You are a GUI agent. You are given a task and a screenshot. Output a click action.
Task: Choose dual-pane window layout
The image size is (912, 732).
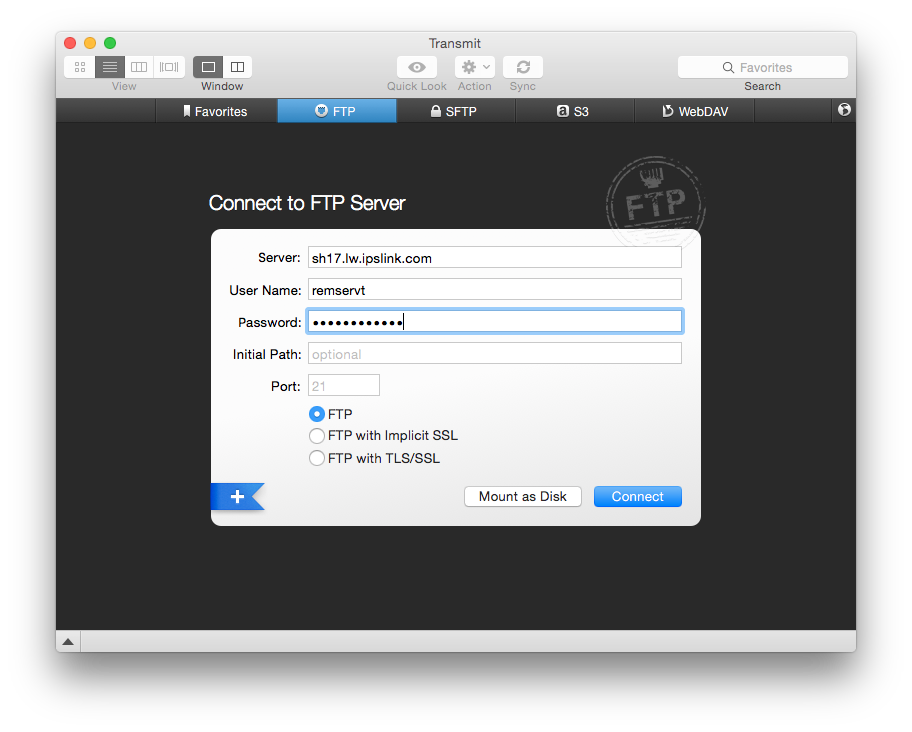coord(237,67)
